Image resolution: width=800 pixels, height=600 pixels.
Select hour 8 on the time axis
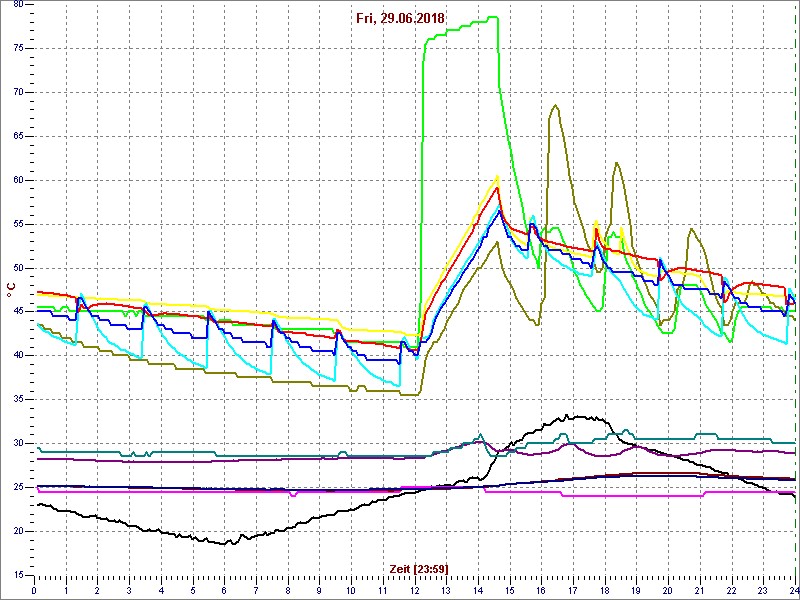pyautogui.click(x=288, y=590)
